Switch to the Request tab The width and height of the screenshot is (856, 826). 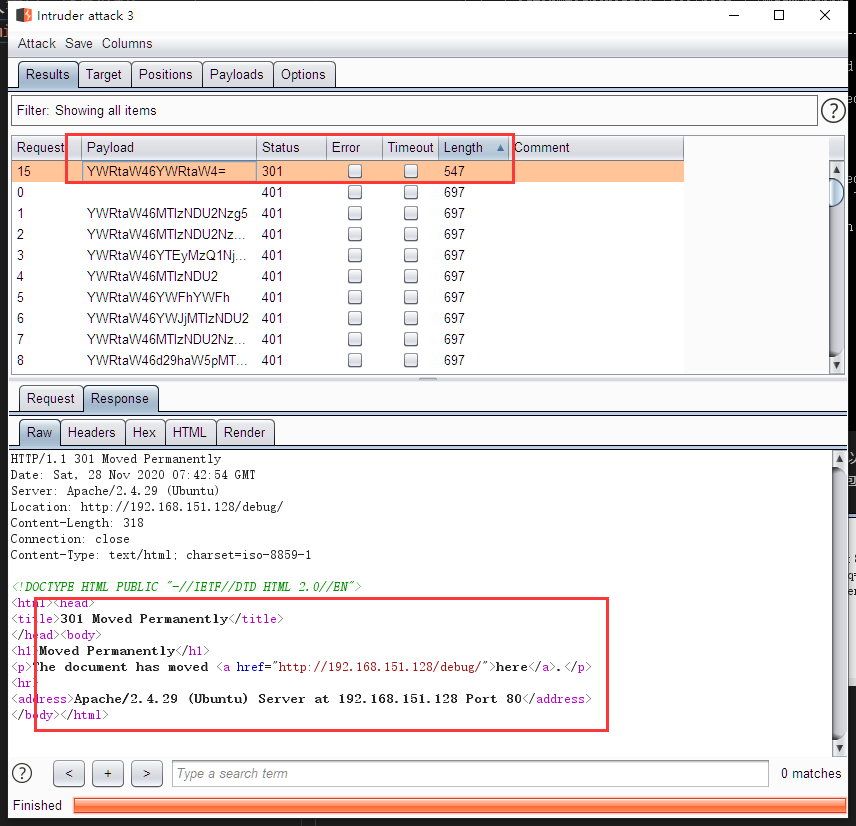pos(50,398)
